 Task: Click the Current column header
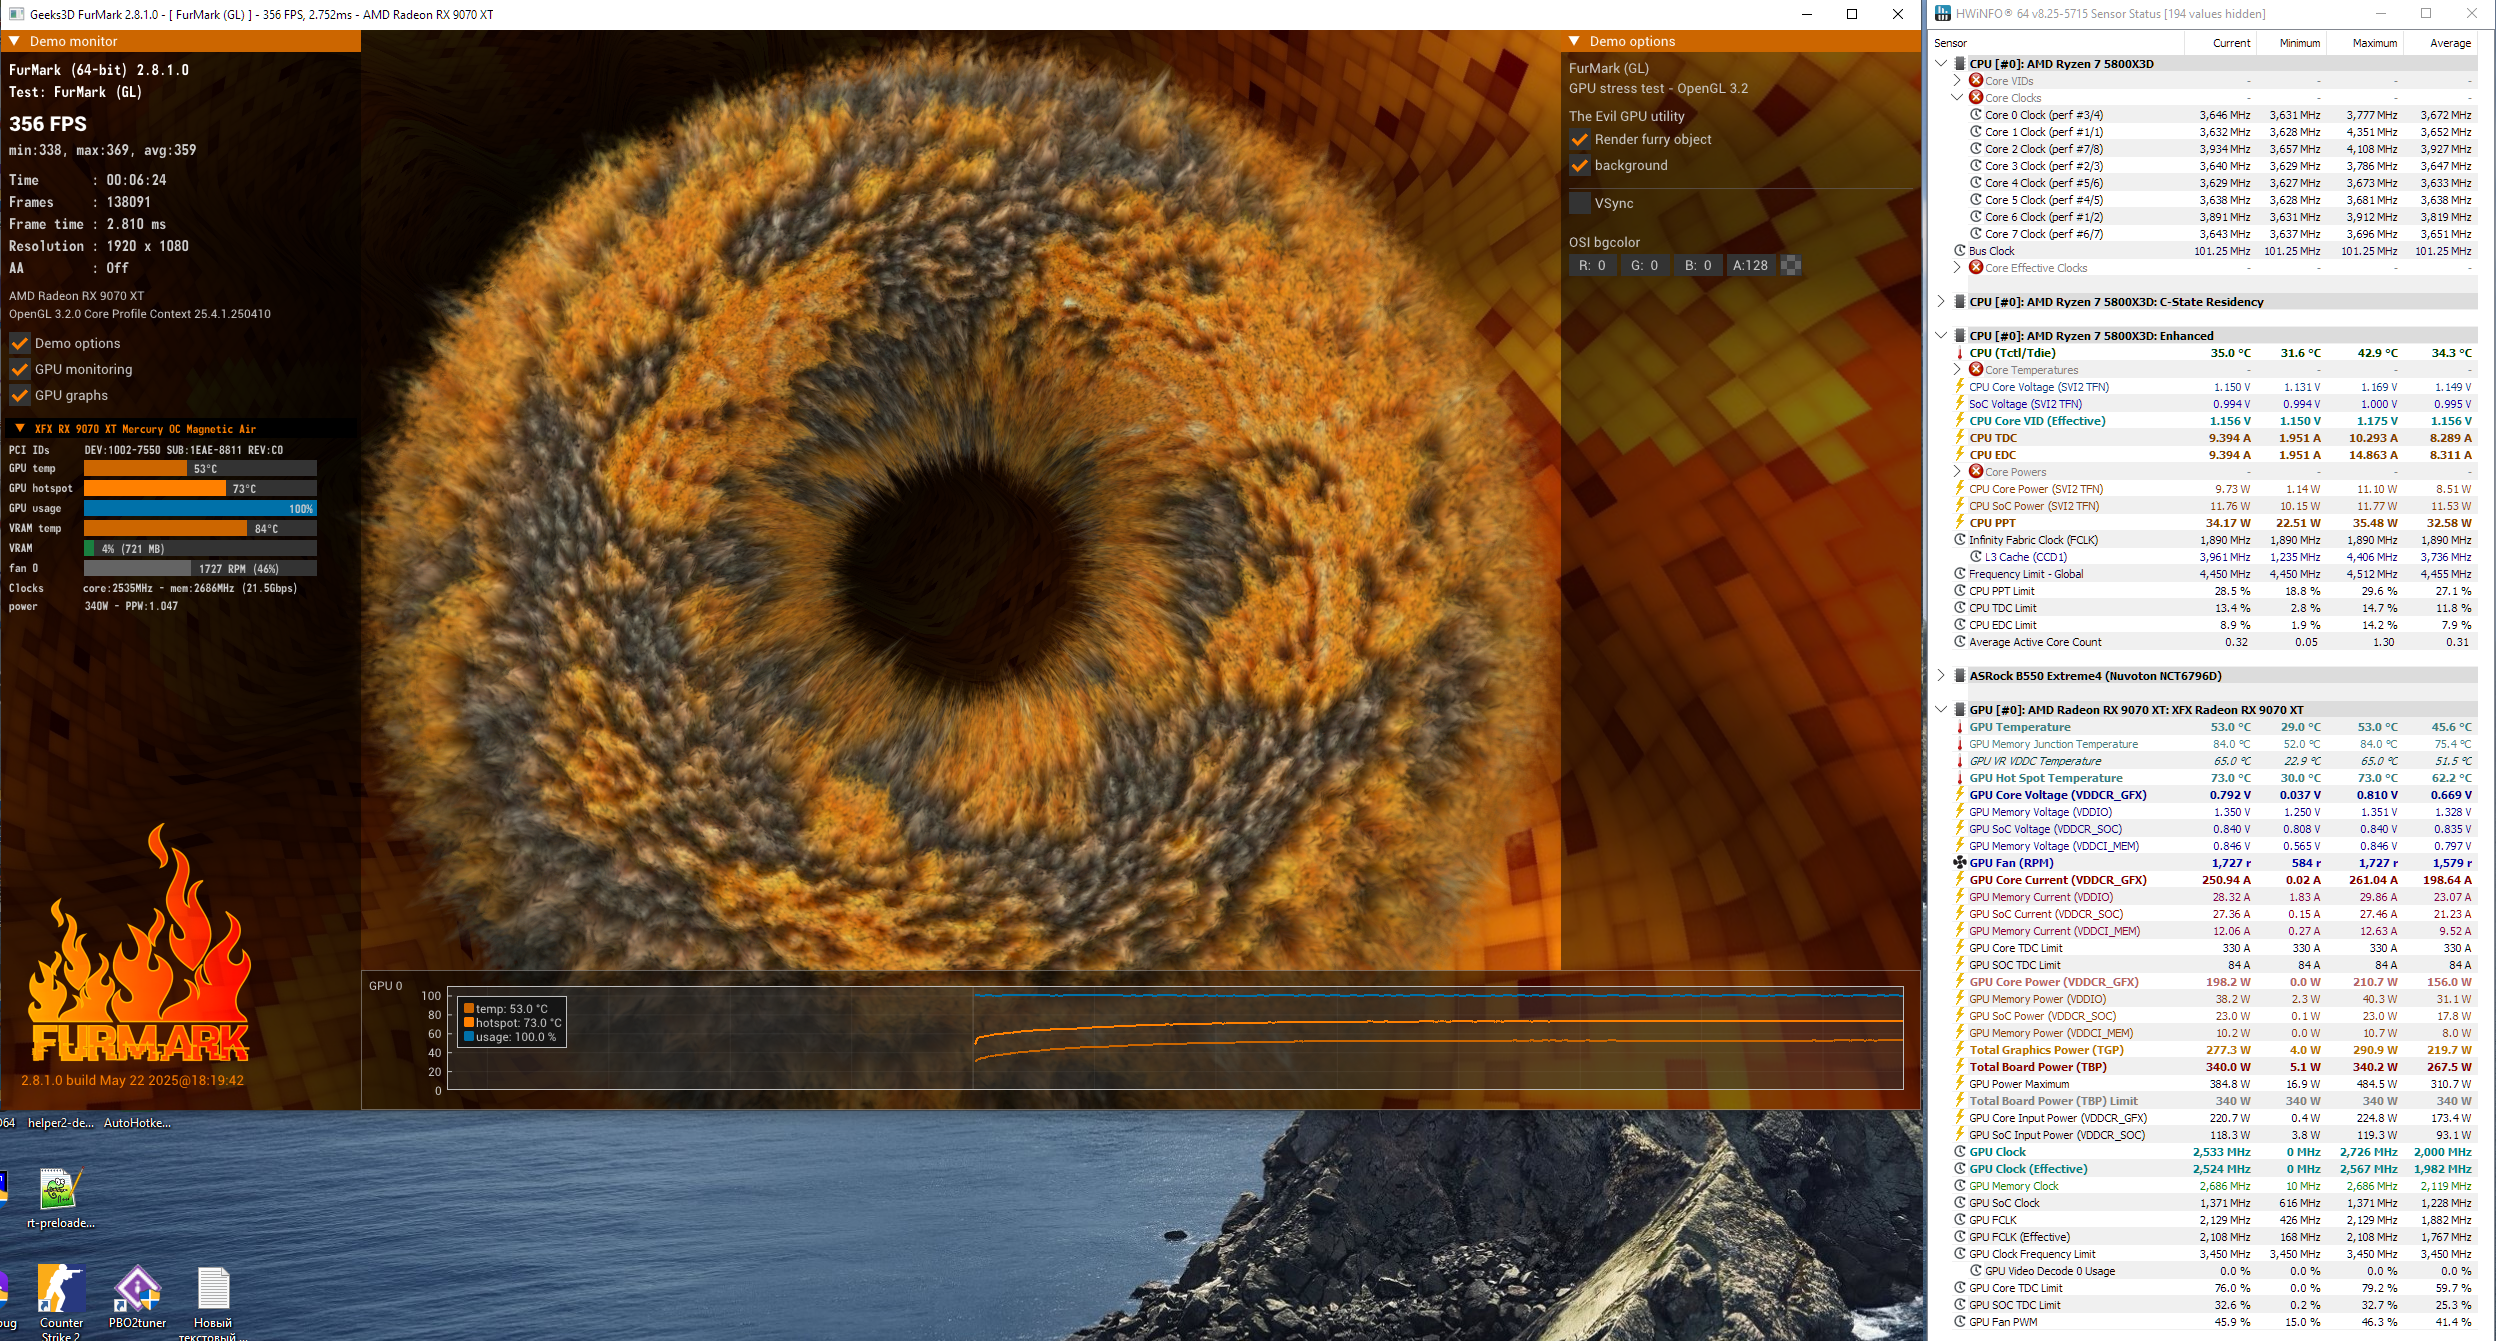[x=2220, y=43]
